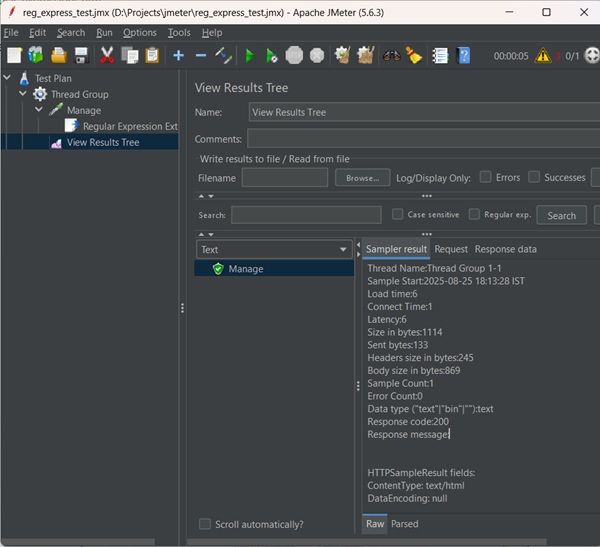Open the Text renderer dropdown
600x547 pixels.
tap(274, 250)
